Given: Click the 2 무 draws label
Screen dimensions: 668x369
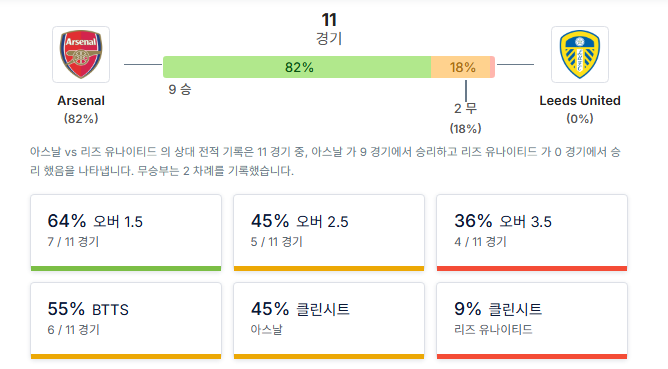Looking at the screenshot, I should pyautogui.click(x=465, y=108).
